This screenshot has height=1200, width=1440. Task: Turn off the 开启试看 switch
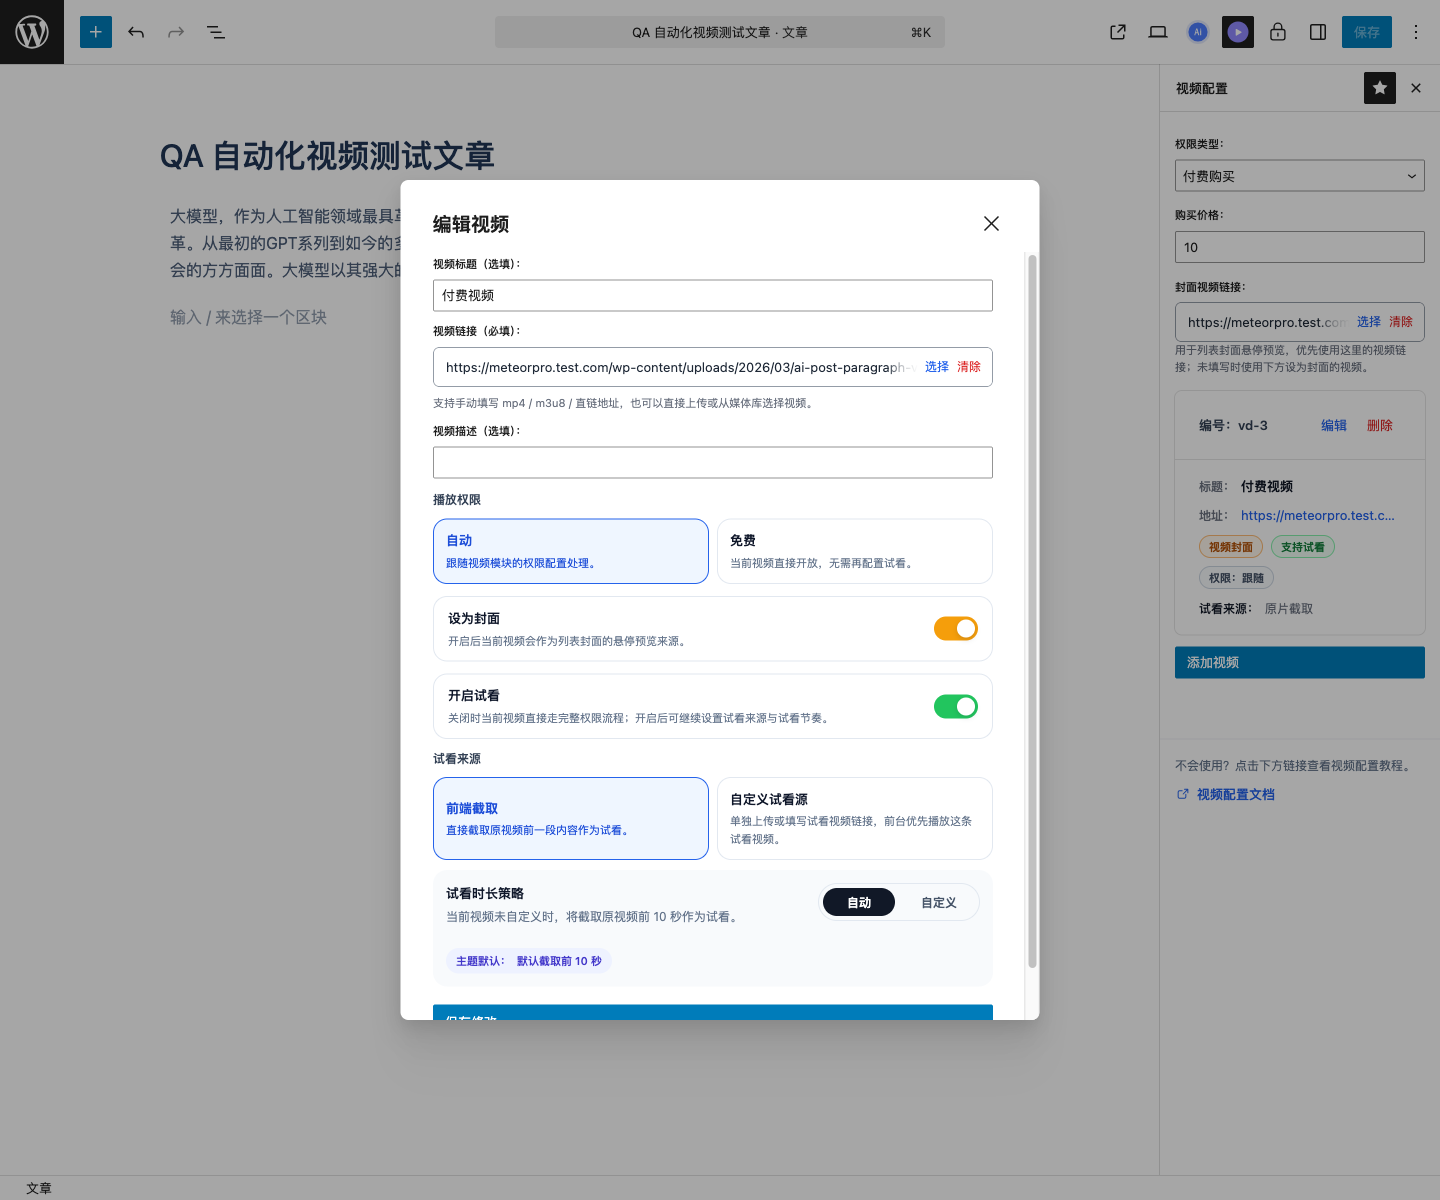(956, 706)
